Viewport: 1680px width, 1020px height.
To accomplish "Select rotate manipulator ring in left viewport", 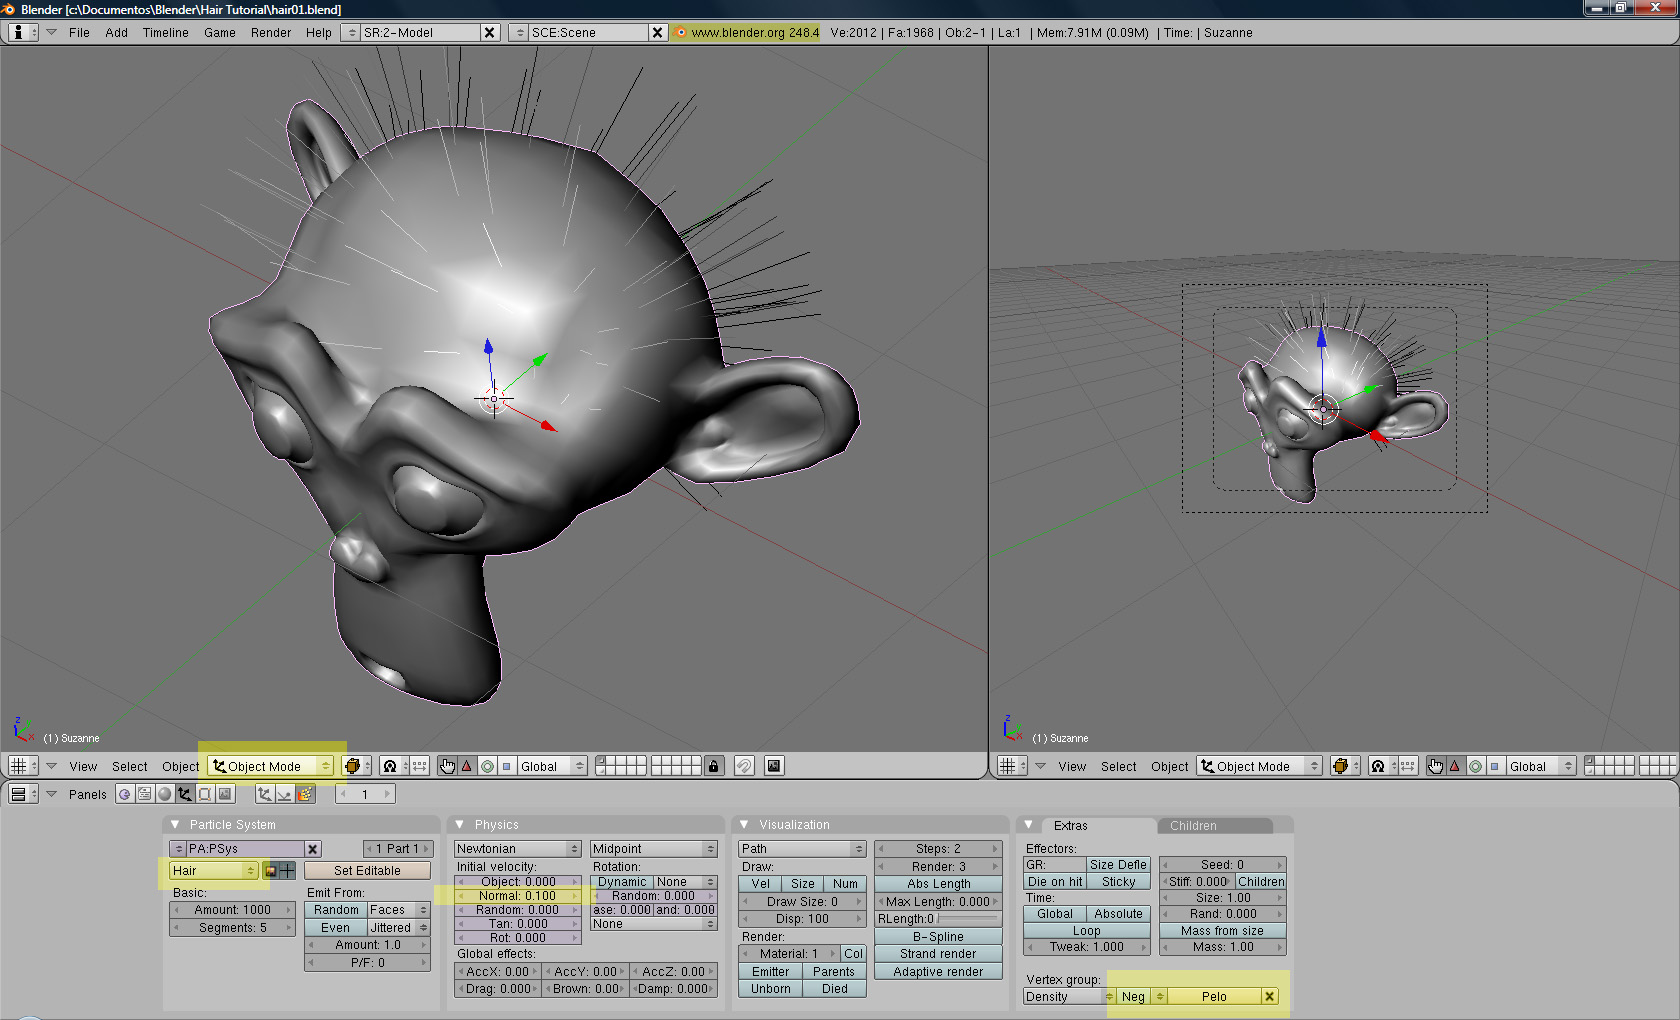I will coord(487,766).
